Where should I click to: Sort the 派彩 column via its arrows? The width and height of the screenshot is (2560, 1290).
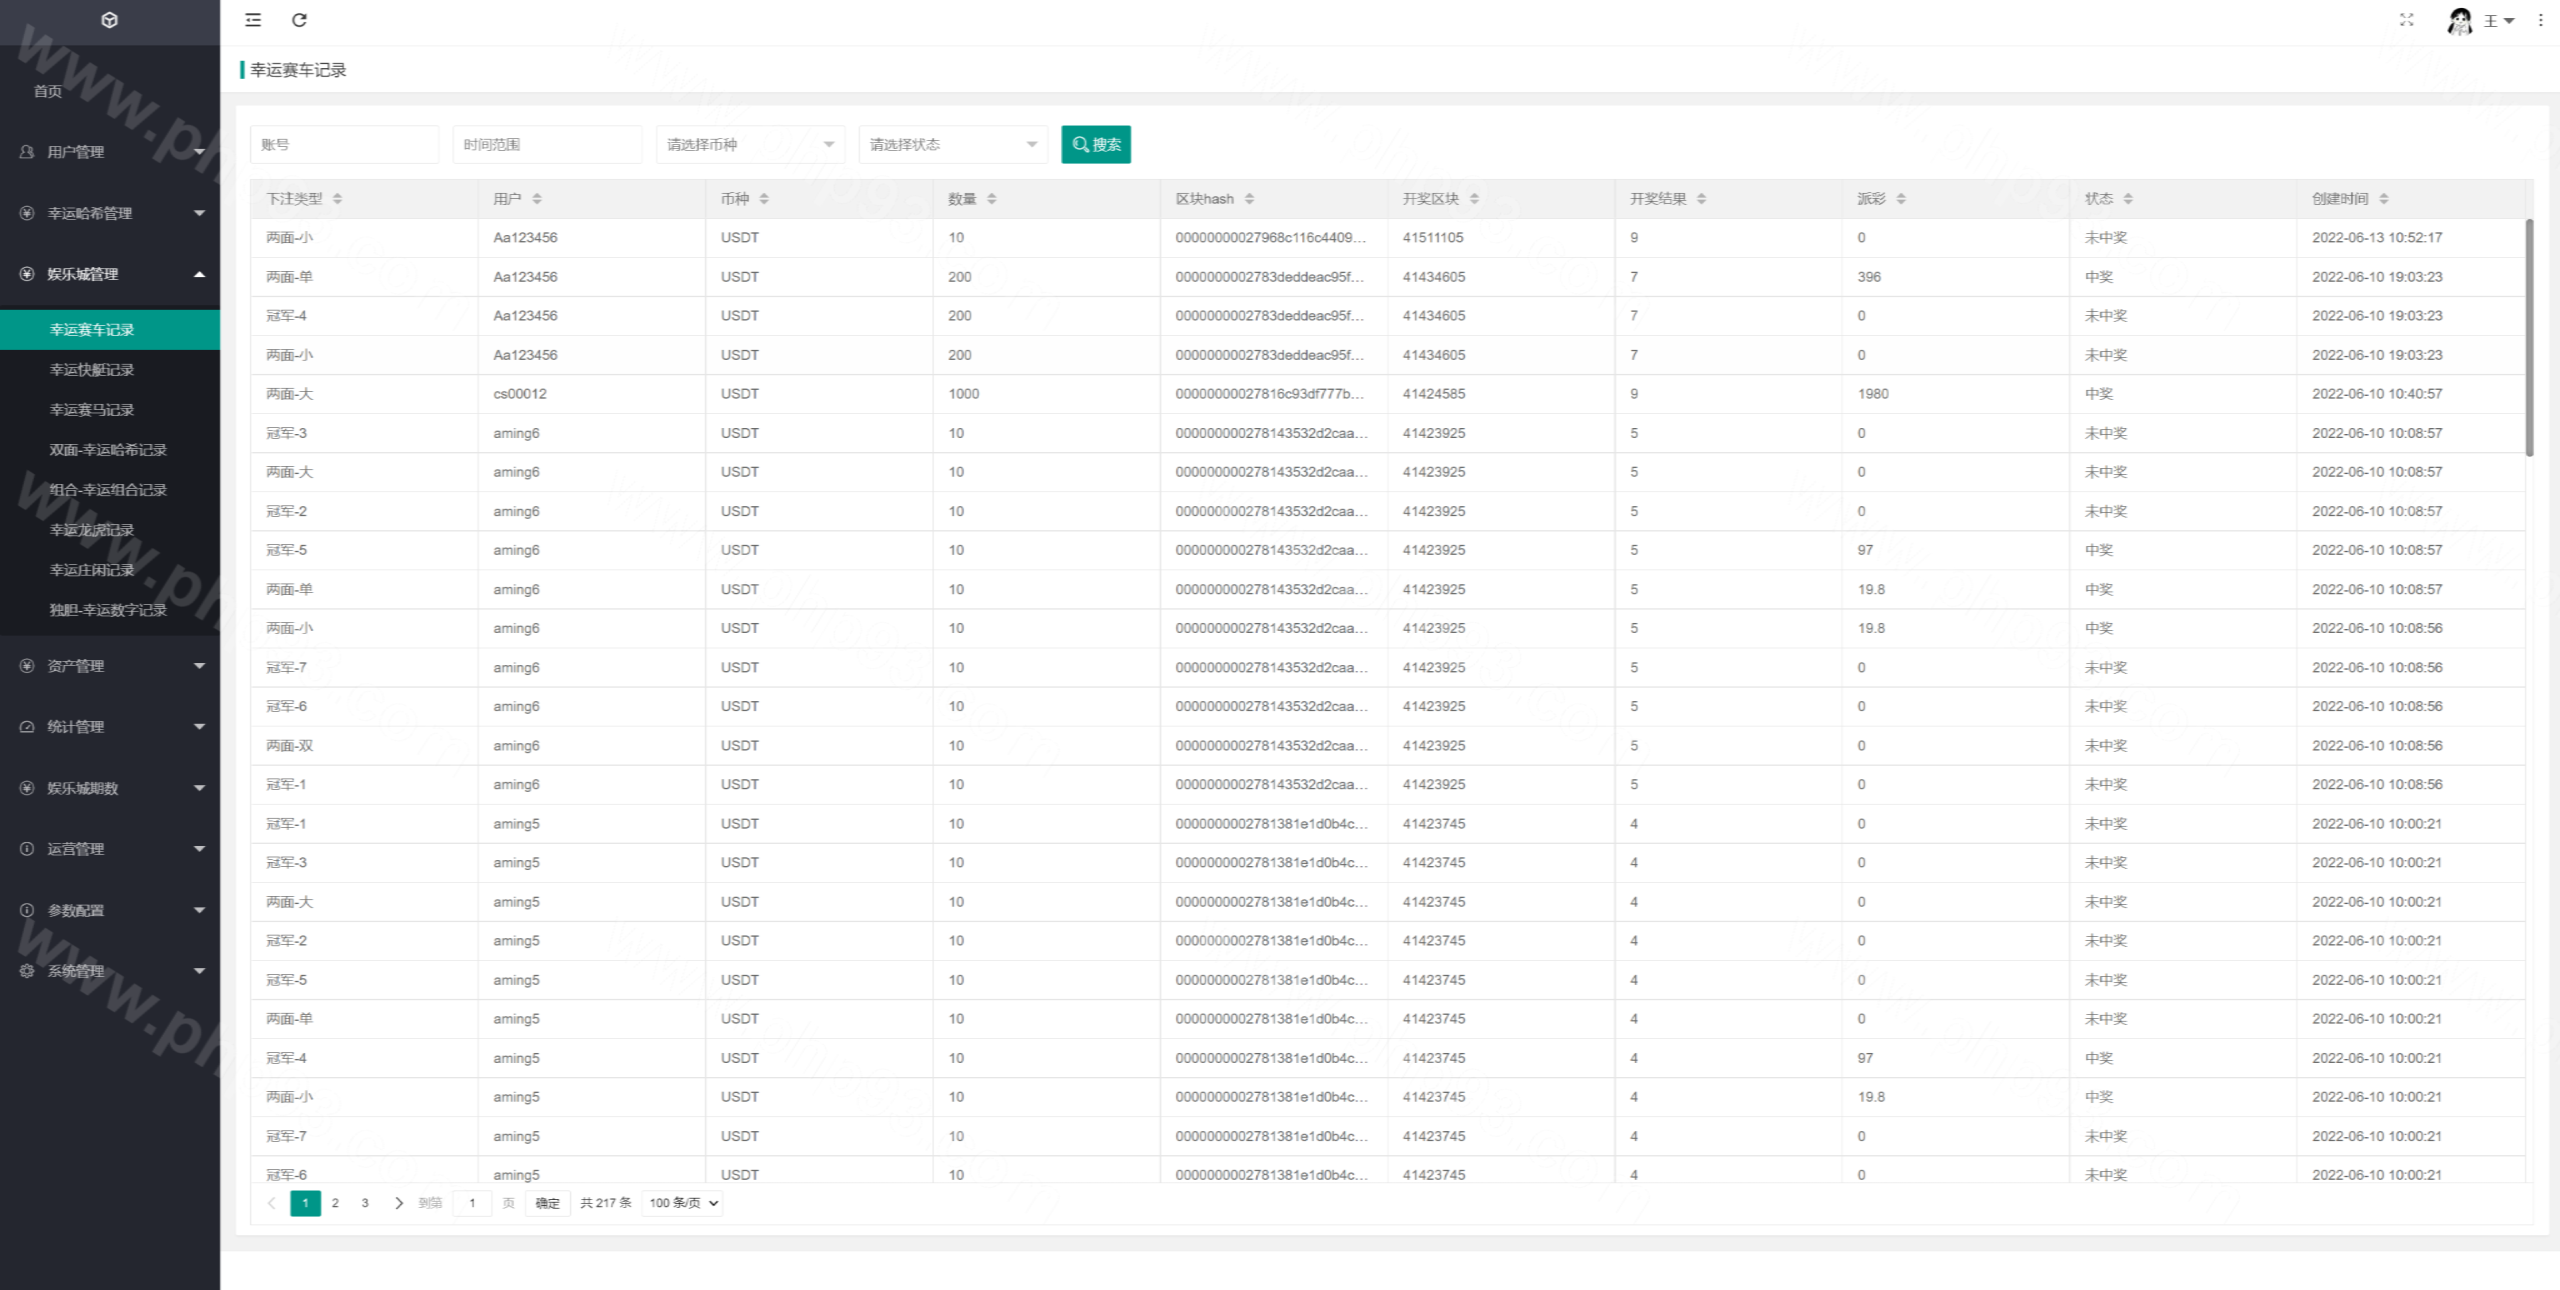pyautogui.click(x=1900, y=199)
